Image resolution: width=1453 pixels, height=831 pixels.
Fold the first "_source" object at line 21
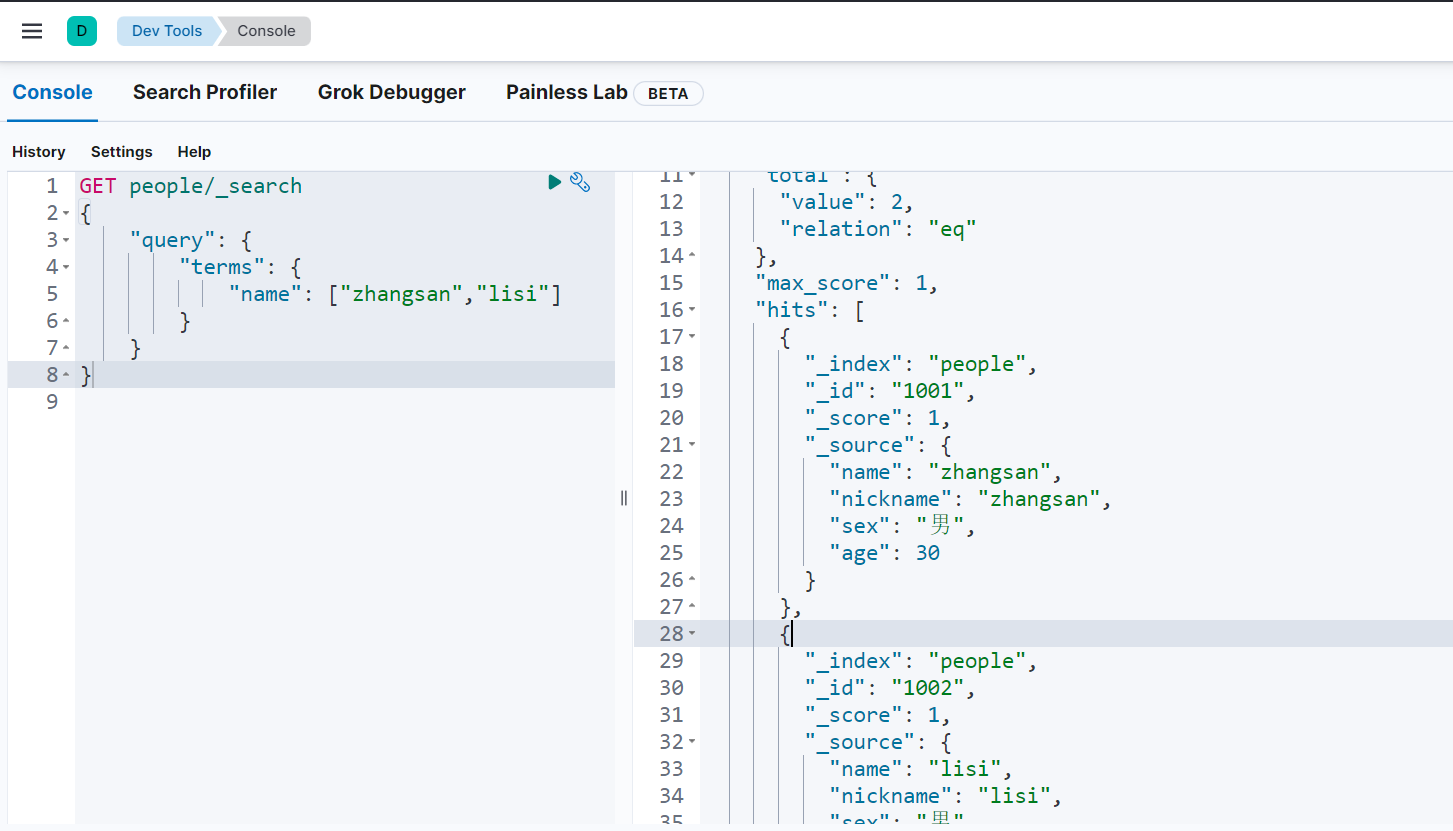tap(692, 446)
